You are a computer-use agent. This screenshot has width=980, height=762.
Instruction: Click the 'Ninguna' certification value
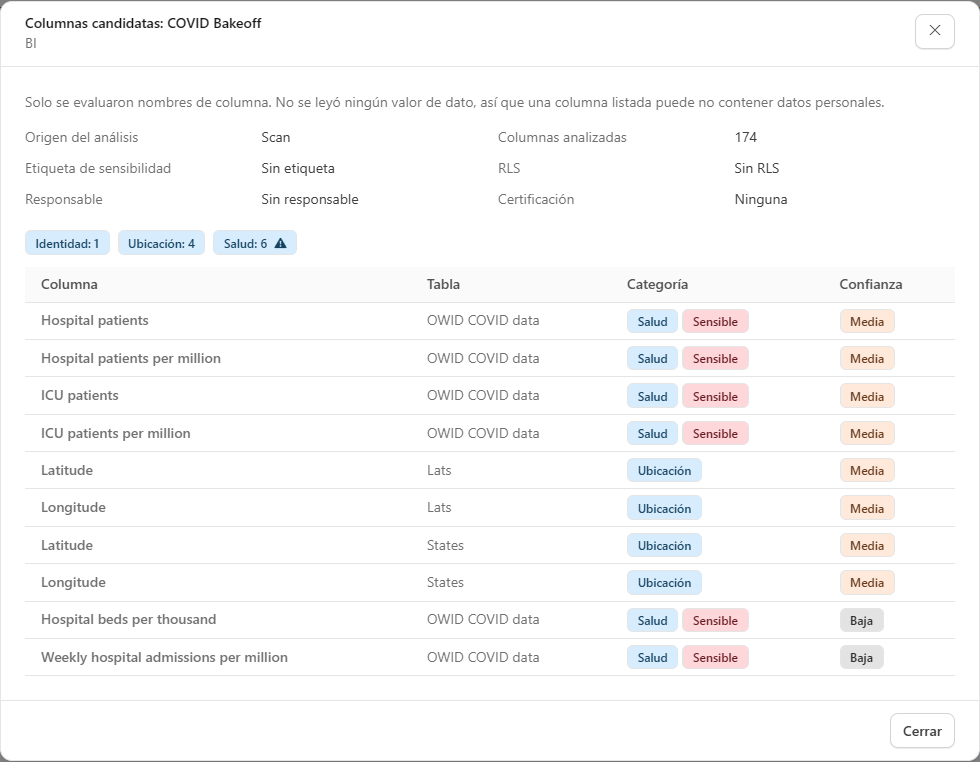pyautogui.click(x=761, y=199)
